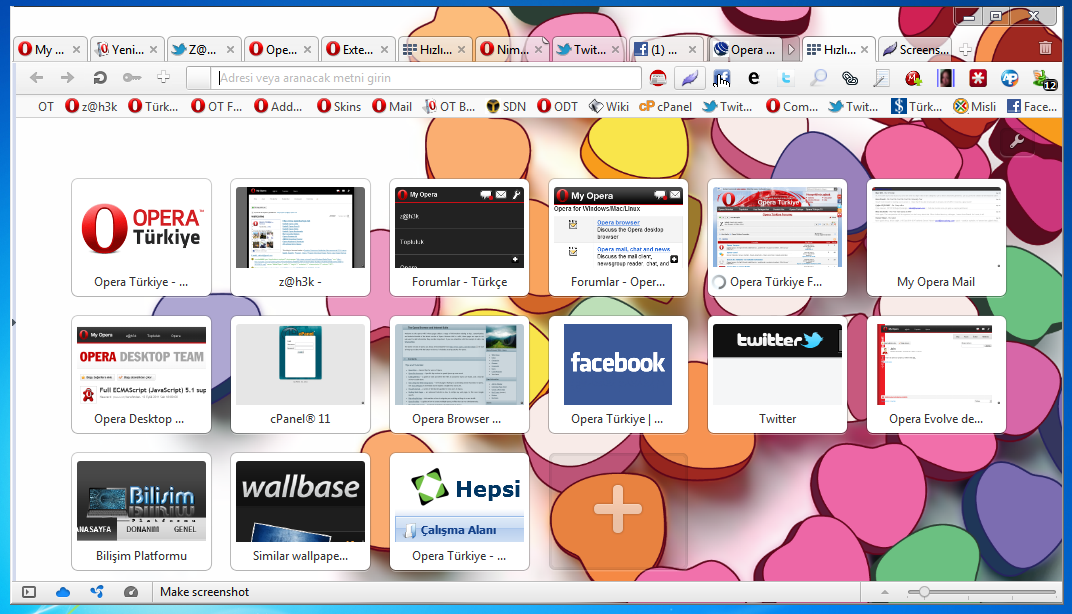Screen dimensions: 1072x614
Task: Open the Opera Browser Speed Dial
Action: pos(459,374)
